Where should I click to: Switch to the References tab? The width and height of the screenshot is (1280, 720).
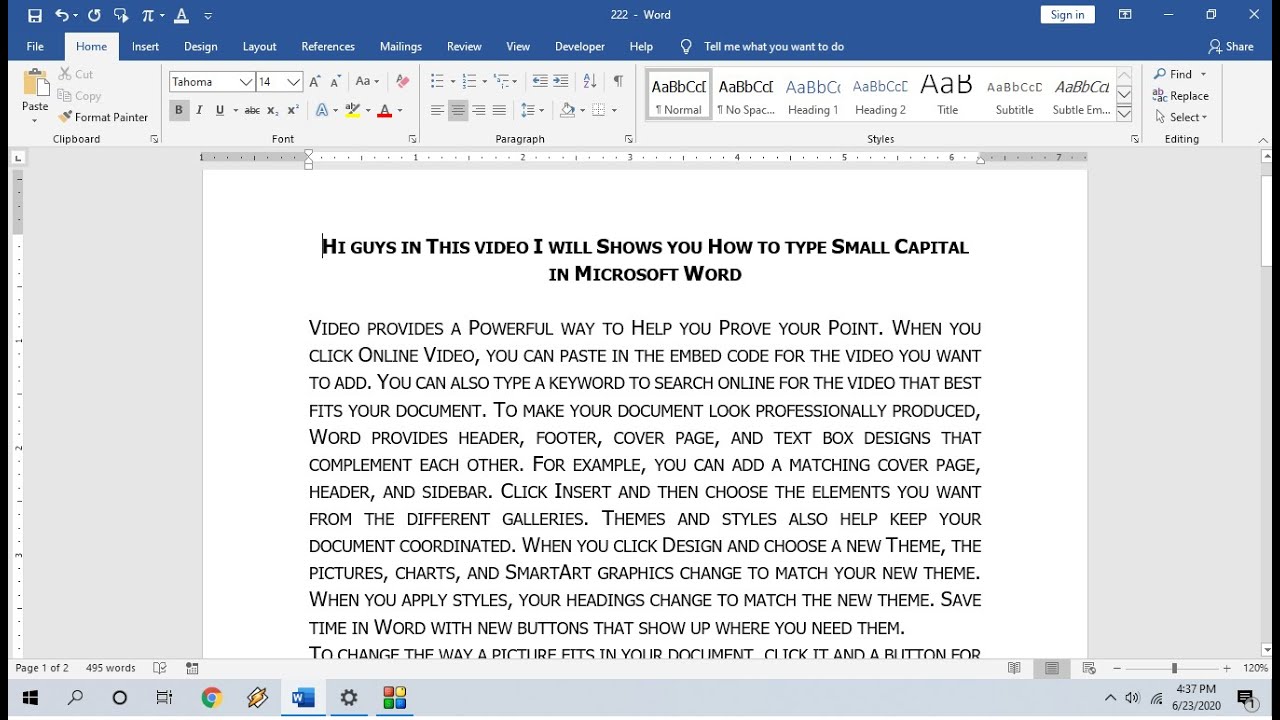tap(328, 46)
